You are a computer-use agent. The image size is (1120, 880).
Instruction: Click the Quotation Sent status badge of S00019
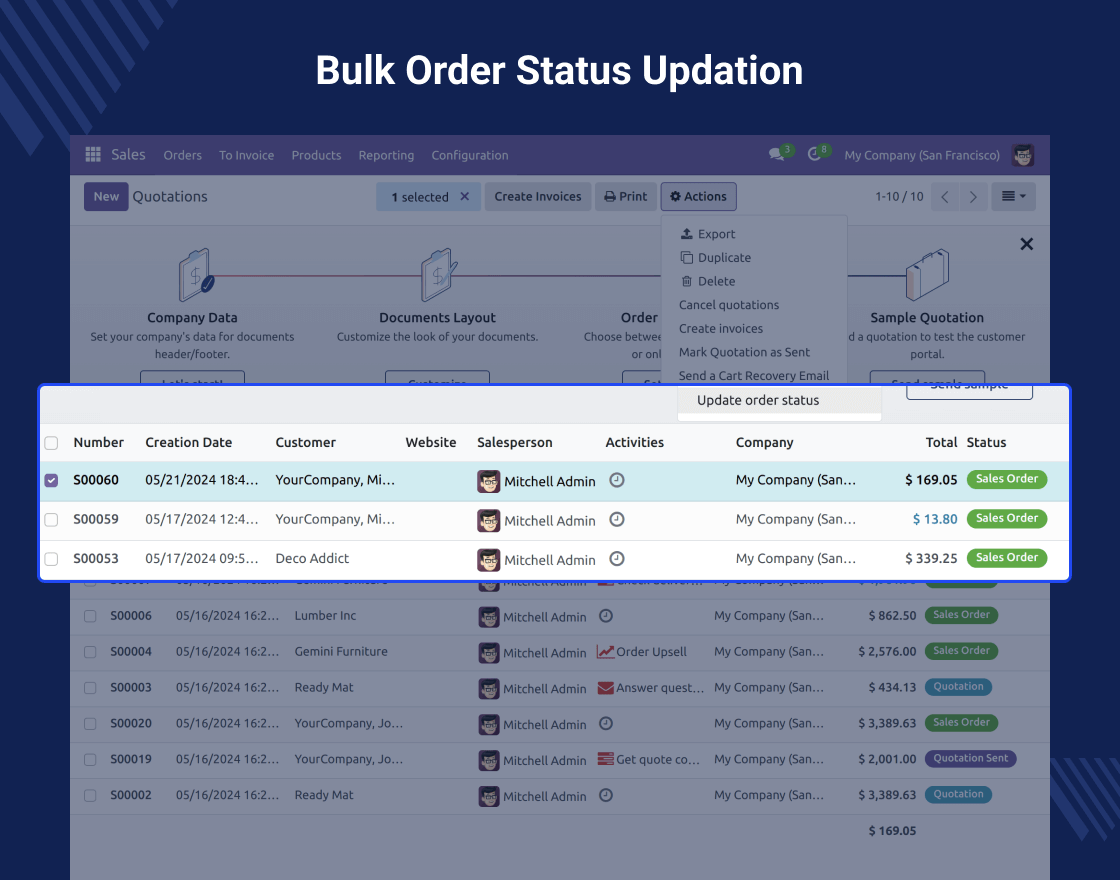click(970, 758)
